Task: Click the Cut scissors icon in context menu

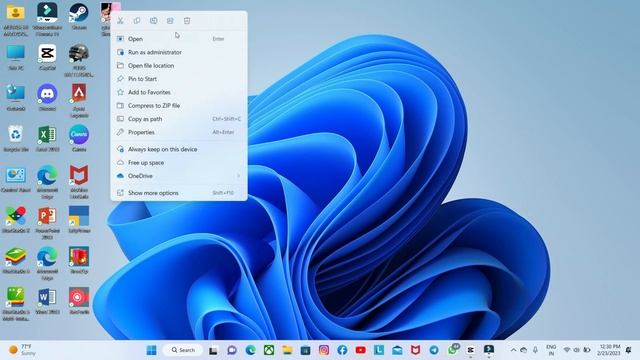Action: [120, 21]
